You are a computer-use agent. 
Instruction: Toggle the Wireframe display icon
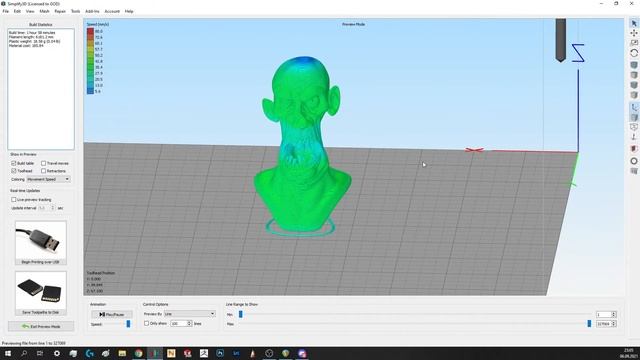(634, 127)
